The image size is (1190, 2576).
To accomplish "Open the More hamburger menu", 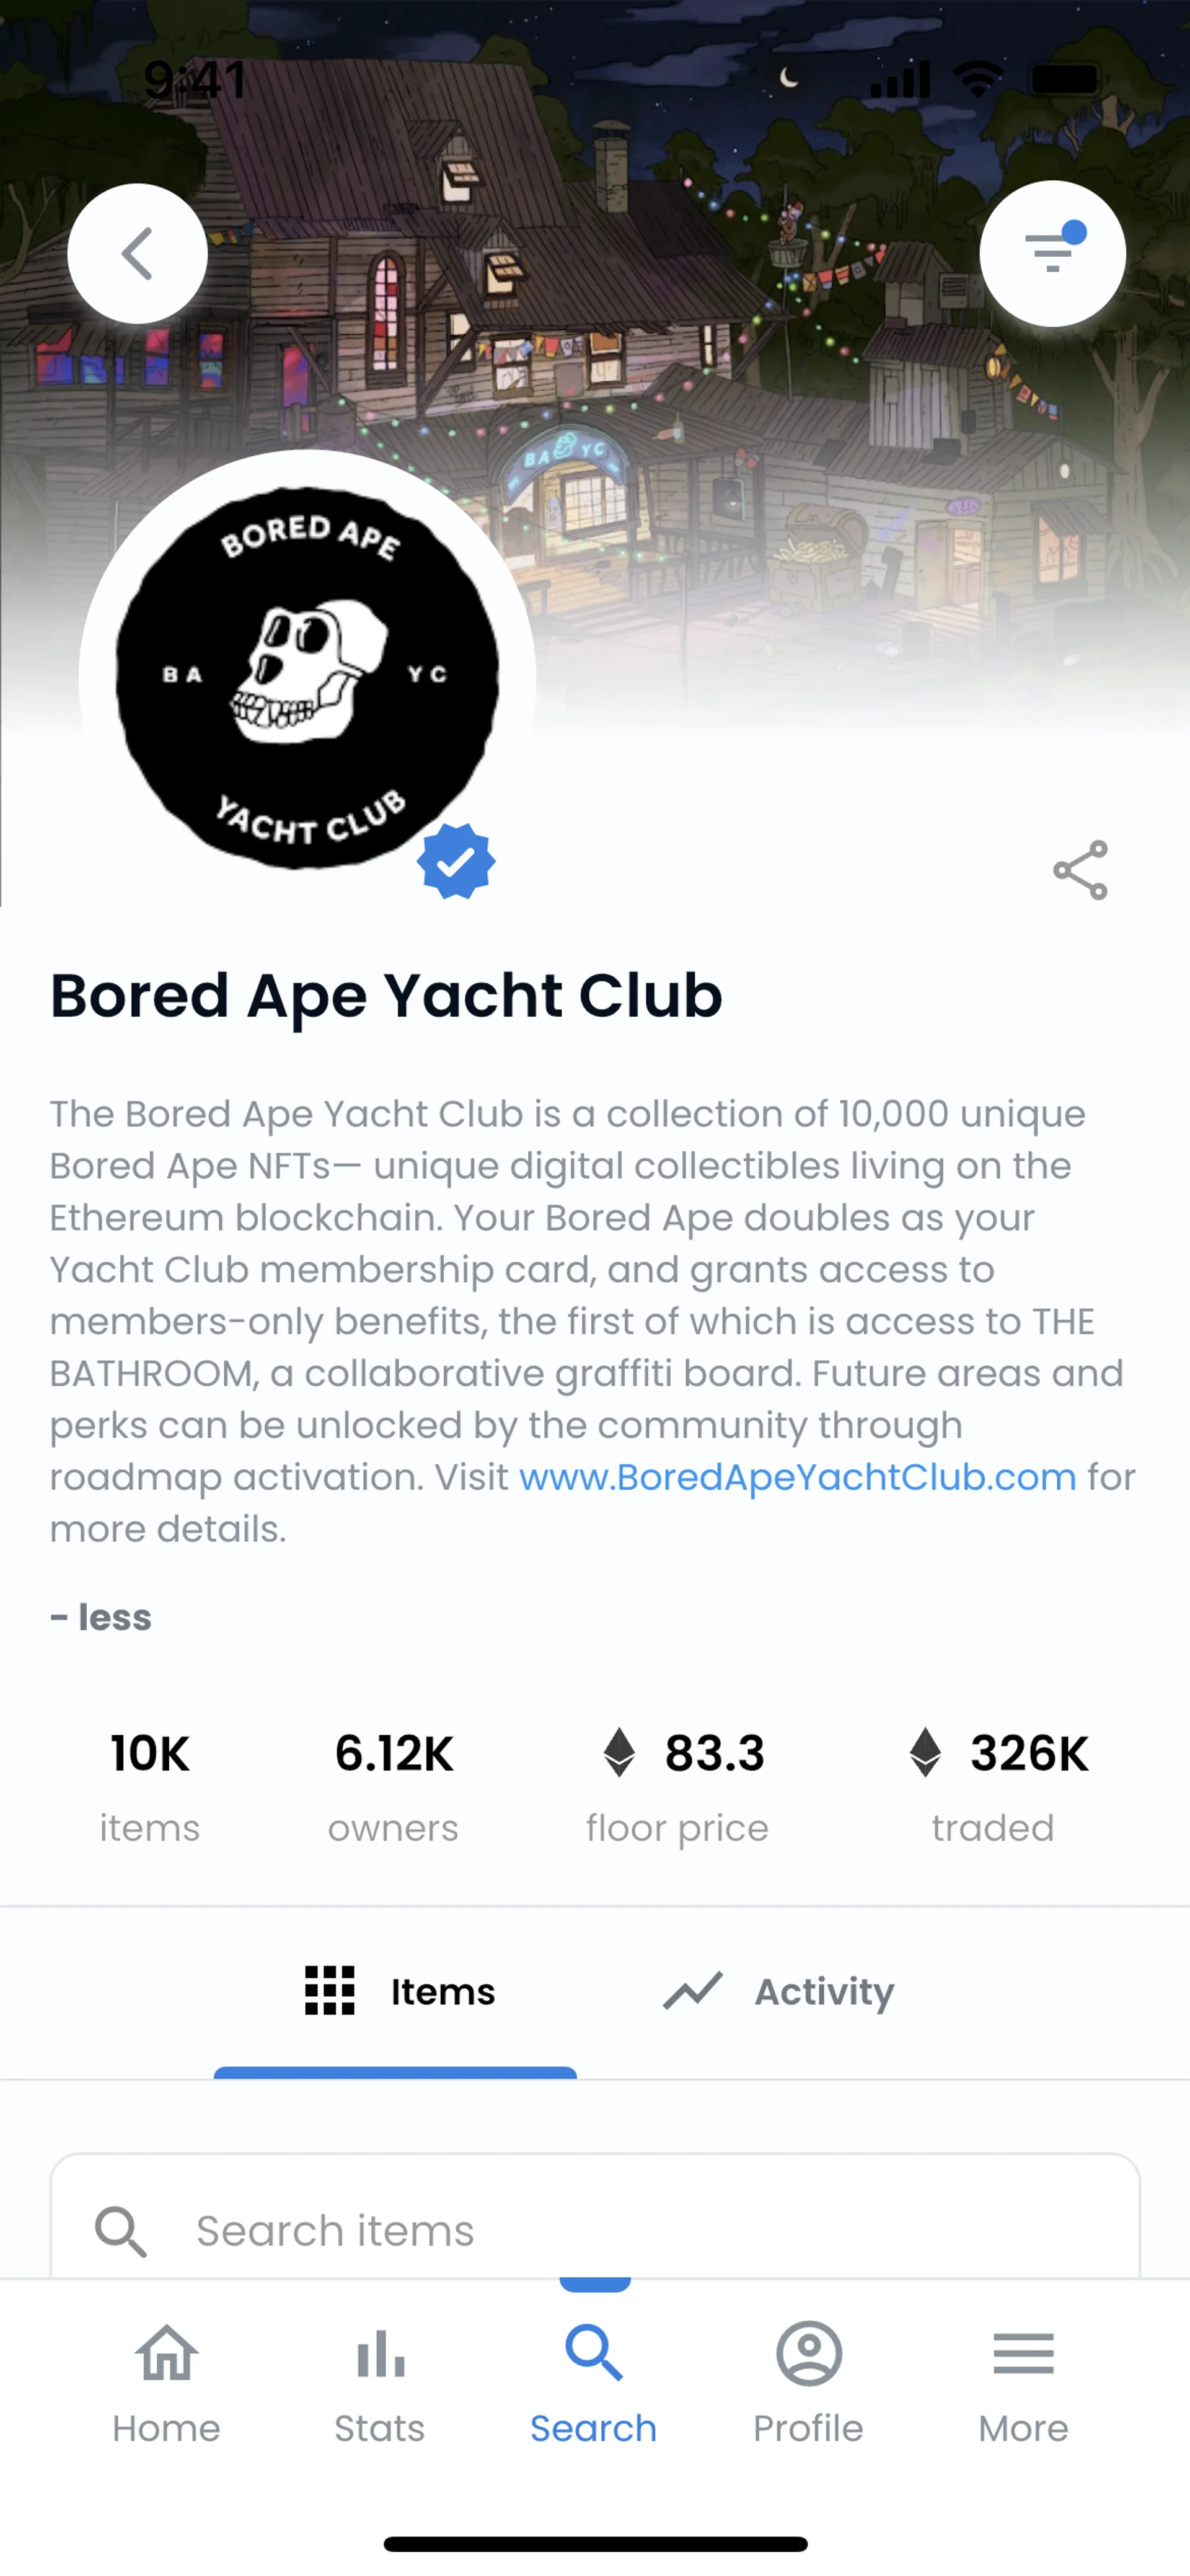I will point(1023,2384).
